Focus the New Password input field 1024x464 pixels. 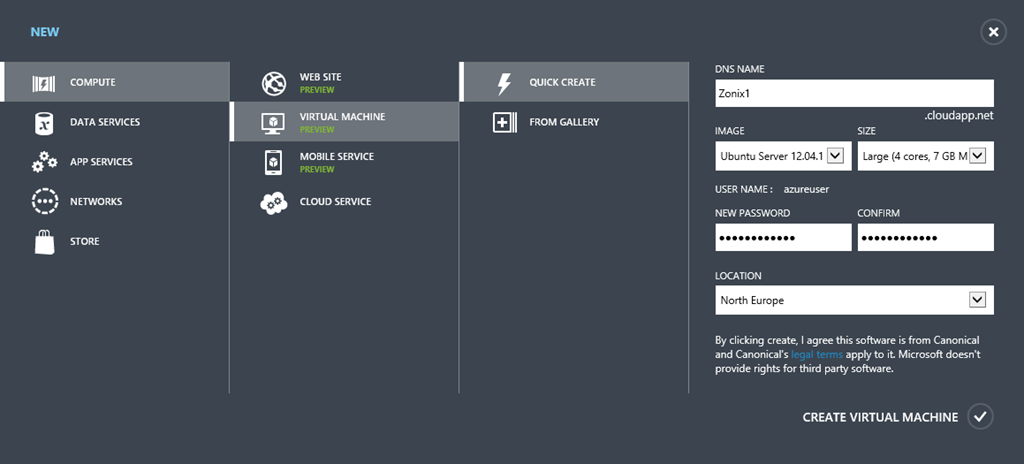click(x=782, y=238)
